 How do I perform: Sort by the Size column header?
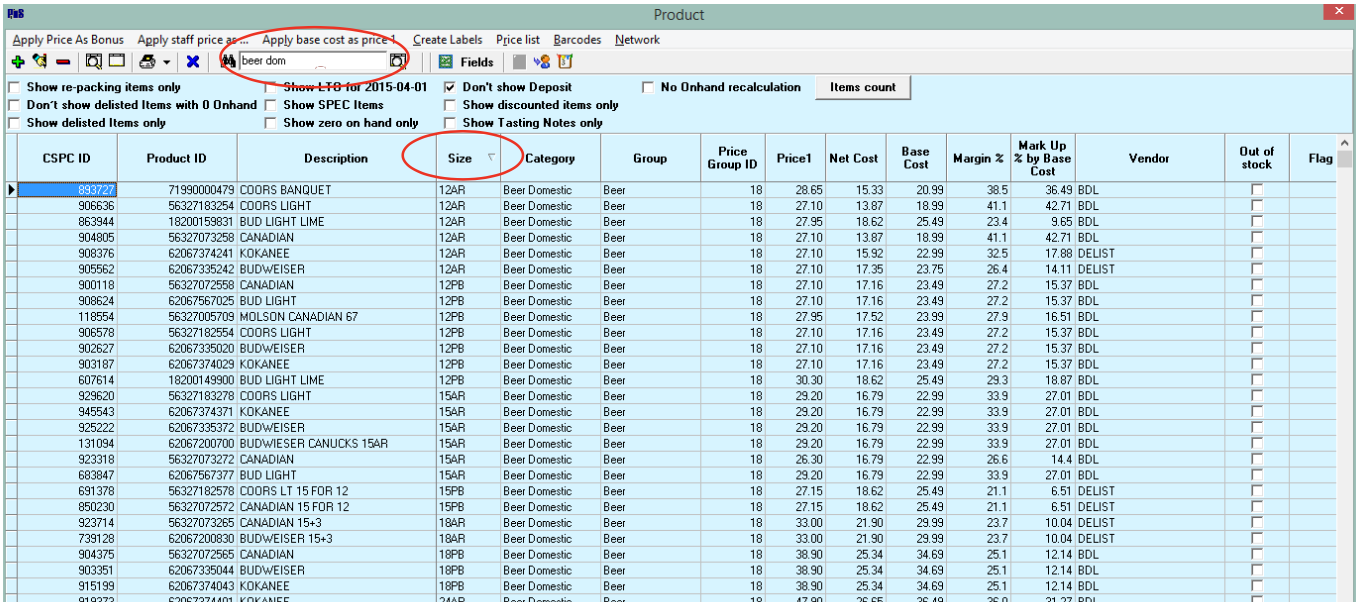(x=468, y=158)
